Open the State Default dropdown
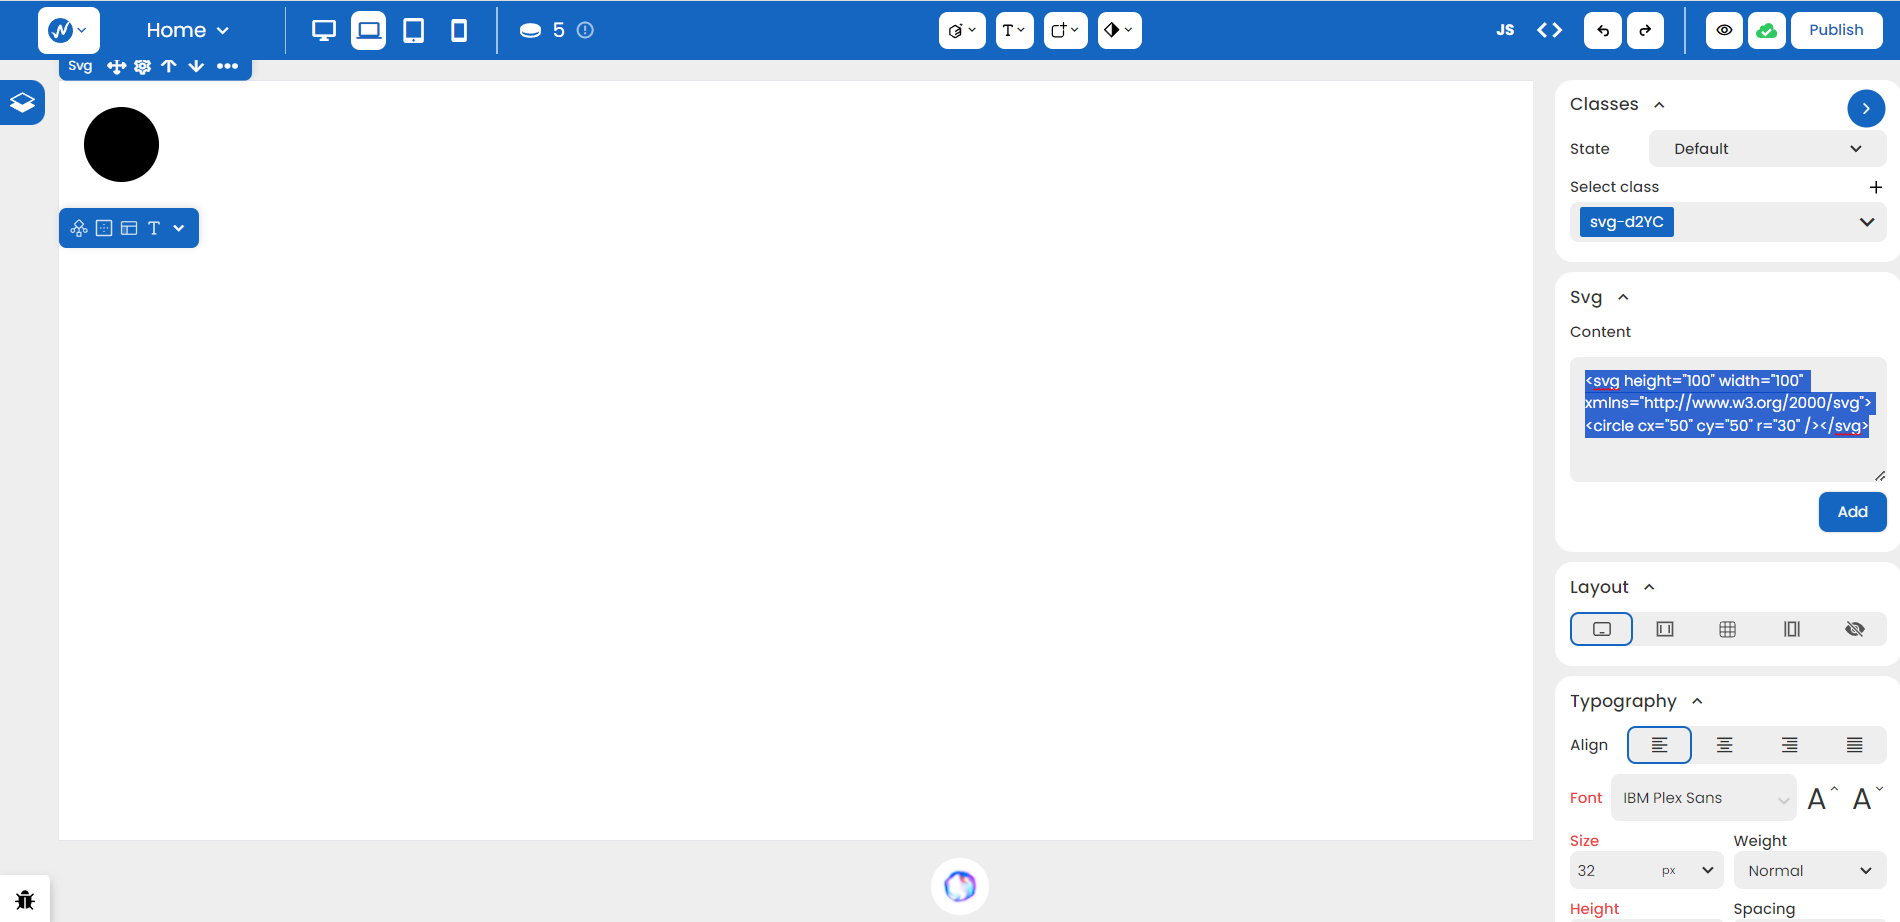 [x=1767, y=149]
